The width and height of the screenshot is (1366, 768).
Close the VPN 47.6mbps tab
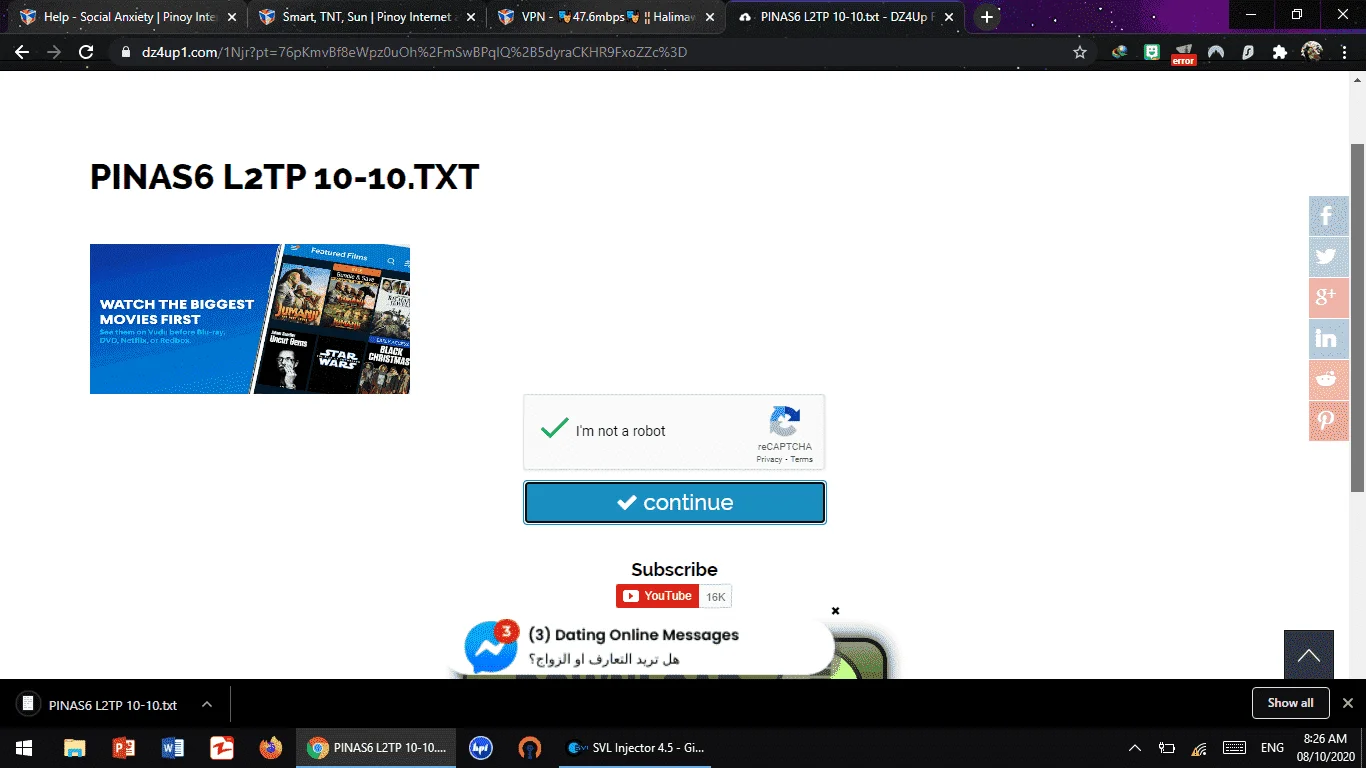(x=712, y=17)
